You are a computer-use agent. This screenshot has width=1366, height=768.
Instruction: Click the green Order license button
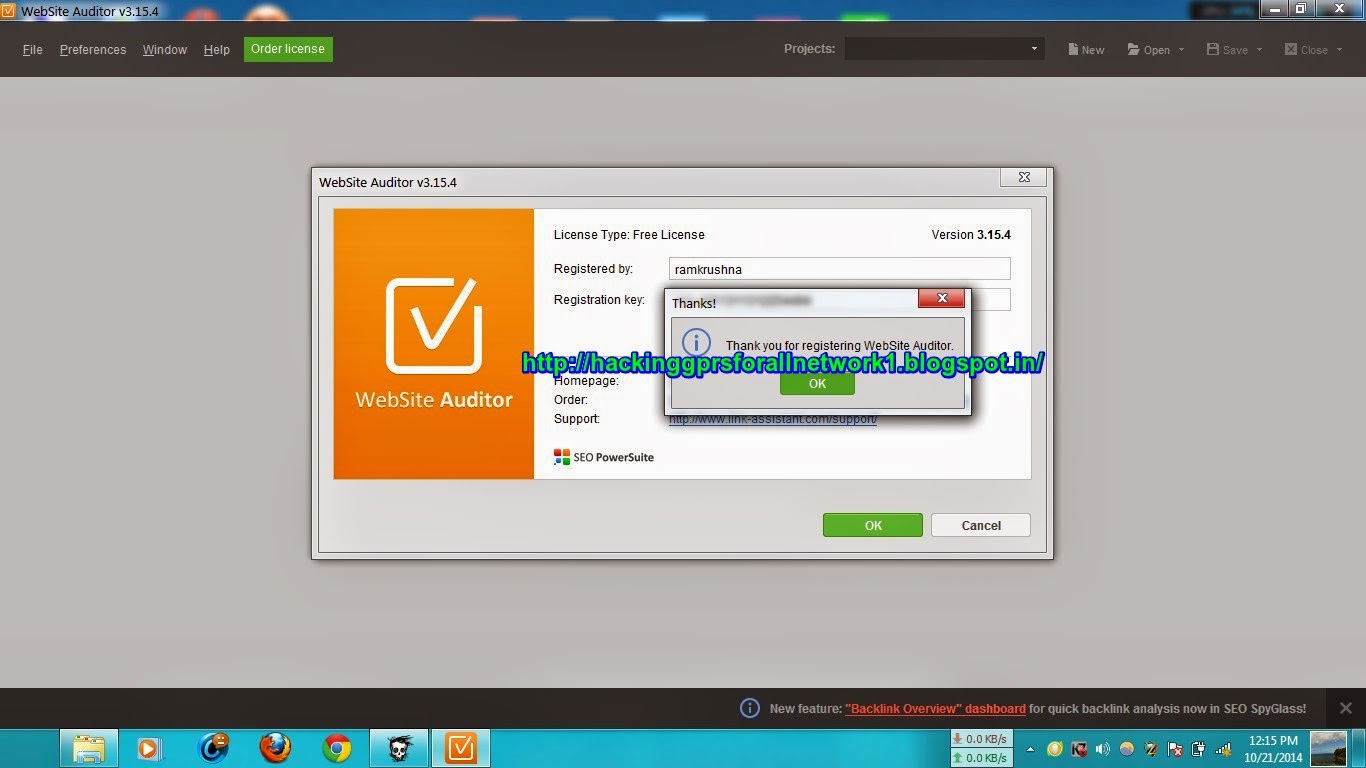288,49
